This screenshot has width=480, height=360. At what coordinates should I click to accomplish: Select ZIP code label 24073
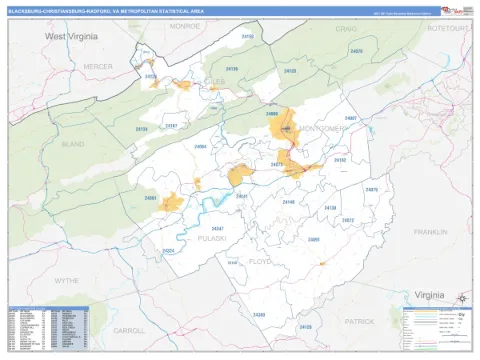[277, 164]
